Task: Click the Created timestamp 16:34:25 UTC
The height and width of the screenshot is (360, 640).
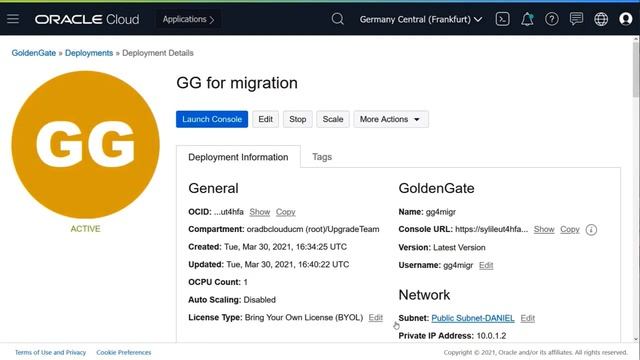Action: 286,247
